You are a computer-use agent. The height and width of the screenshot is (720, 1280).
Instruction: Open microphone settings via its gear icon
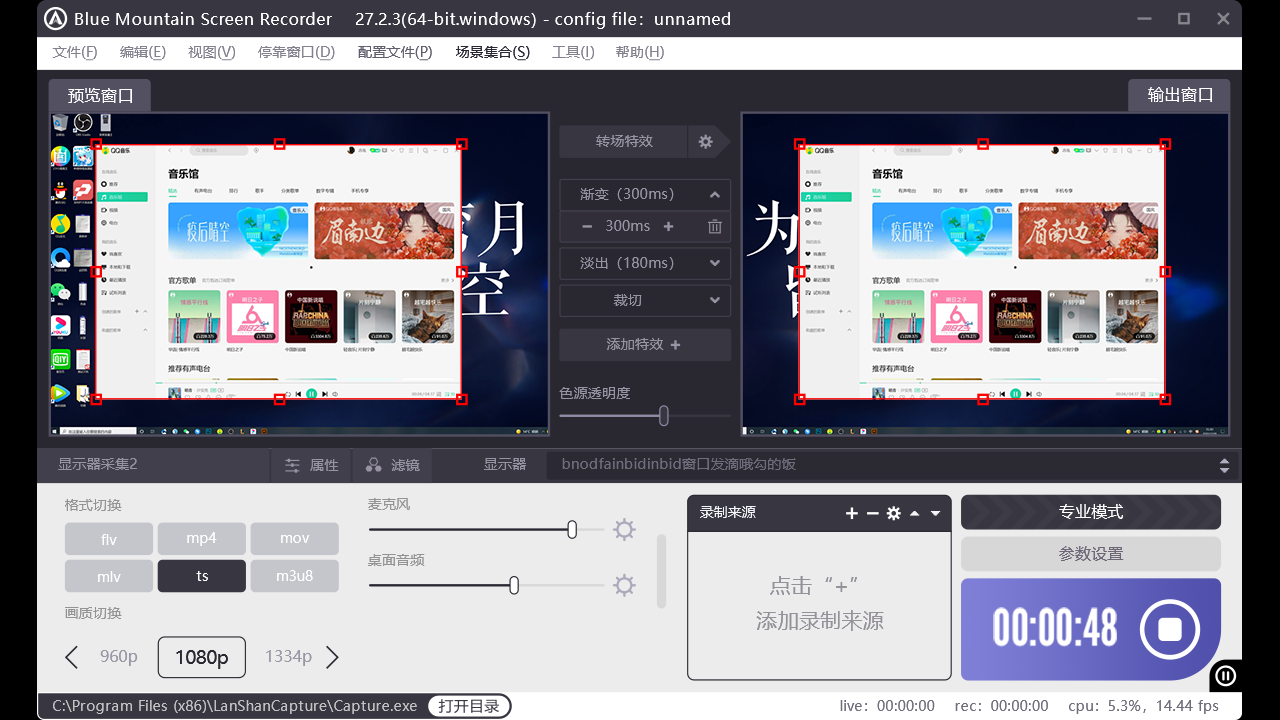[624, 529]
